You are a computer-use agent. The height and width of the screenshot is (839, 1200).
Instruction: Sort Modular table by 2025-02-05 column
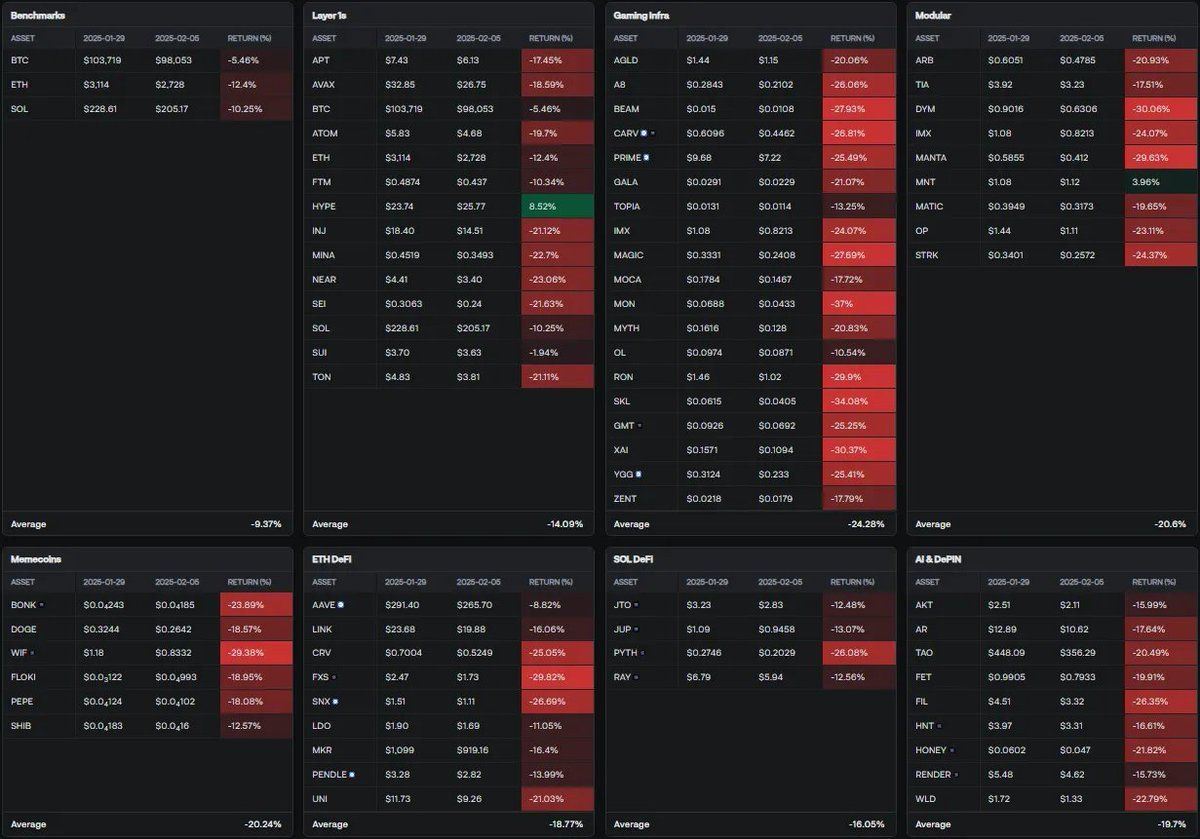click(1082, 38)
